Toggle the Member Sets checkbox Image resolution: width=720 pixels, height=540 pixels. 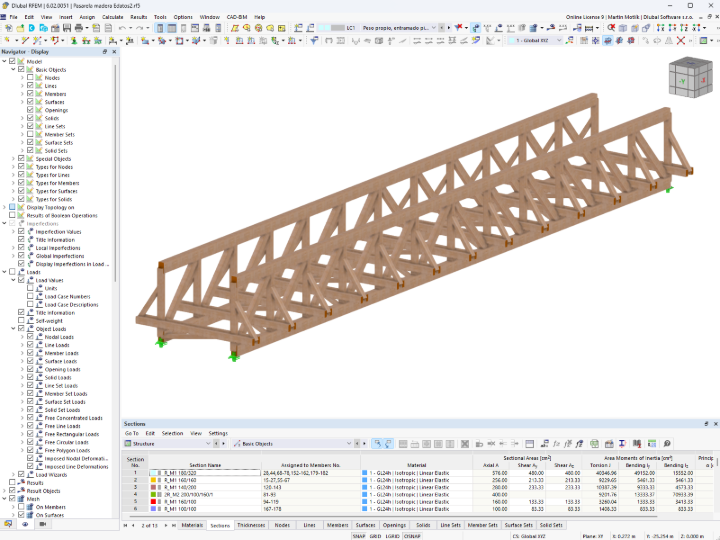pyautogui.click(x=30, y=134)
